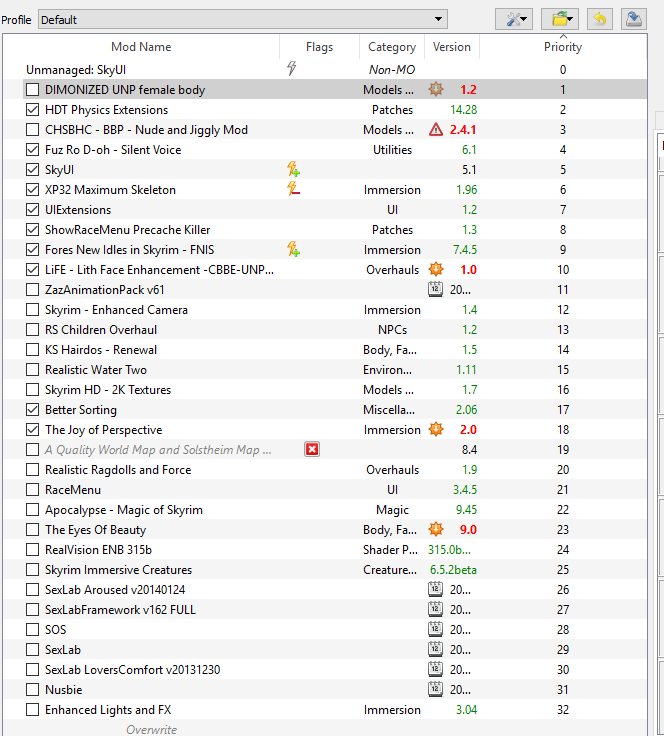Click the create backup icon button

(x=633, y=19)
